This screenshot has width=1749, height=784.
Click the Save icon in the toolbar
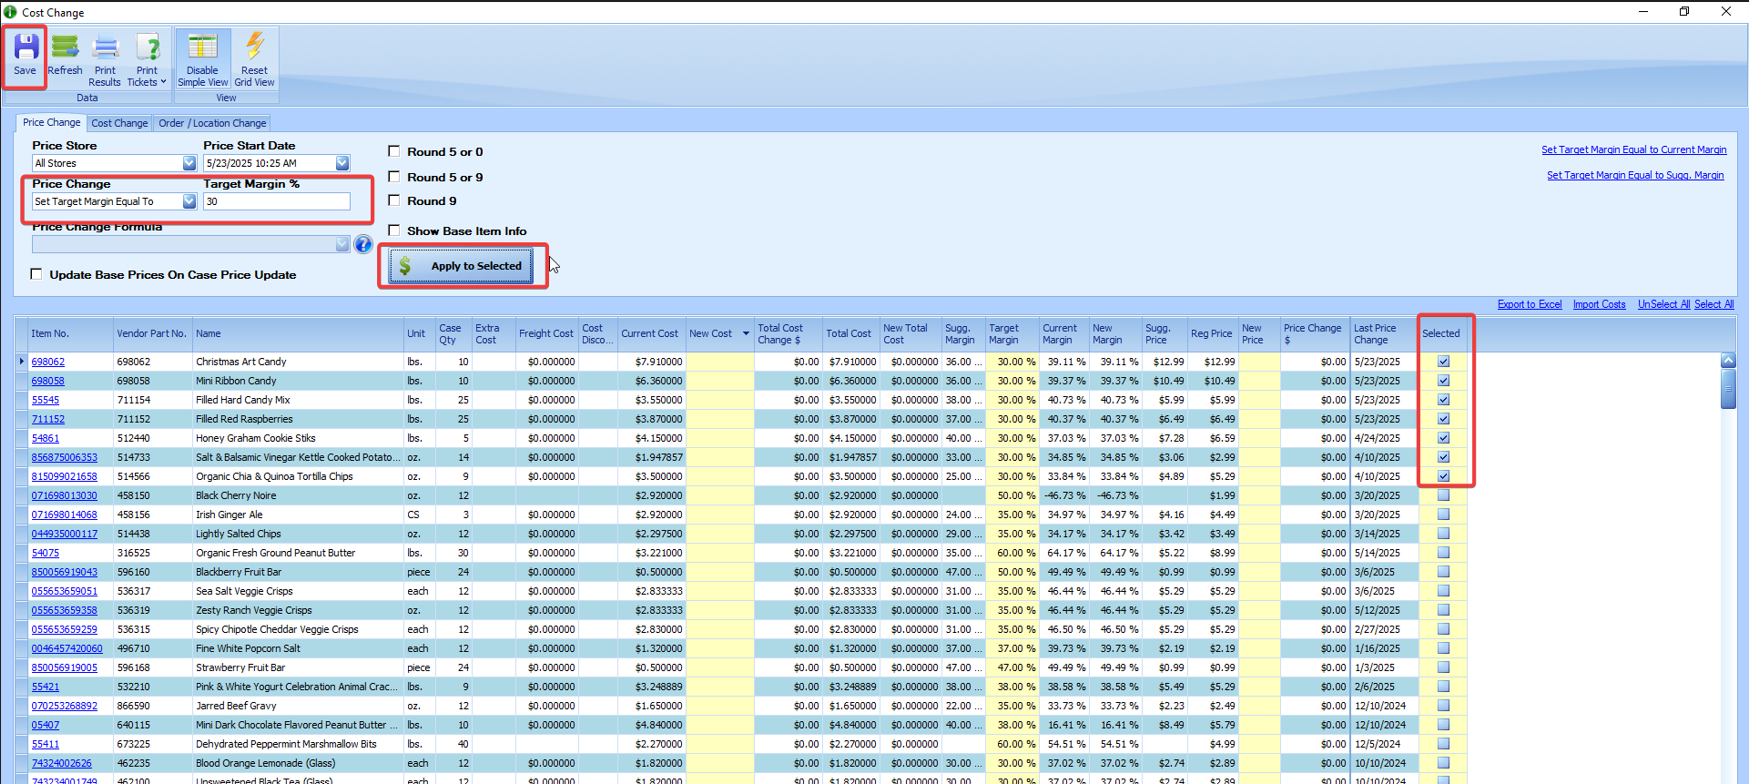[x=25, y=55]
